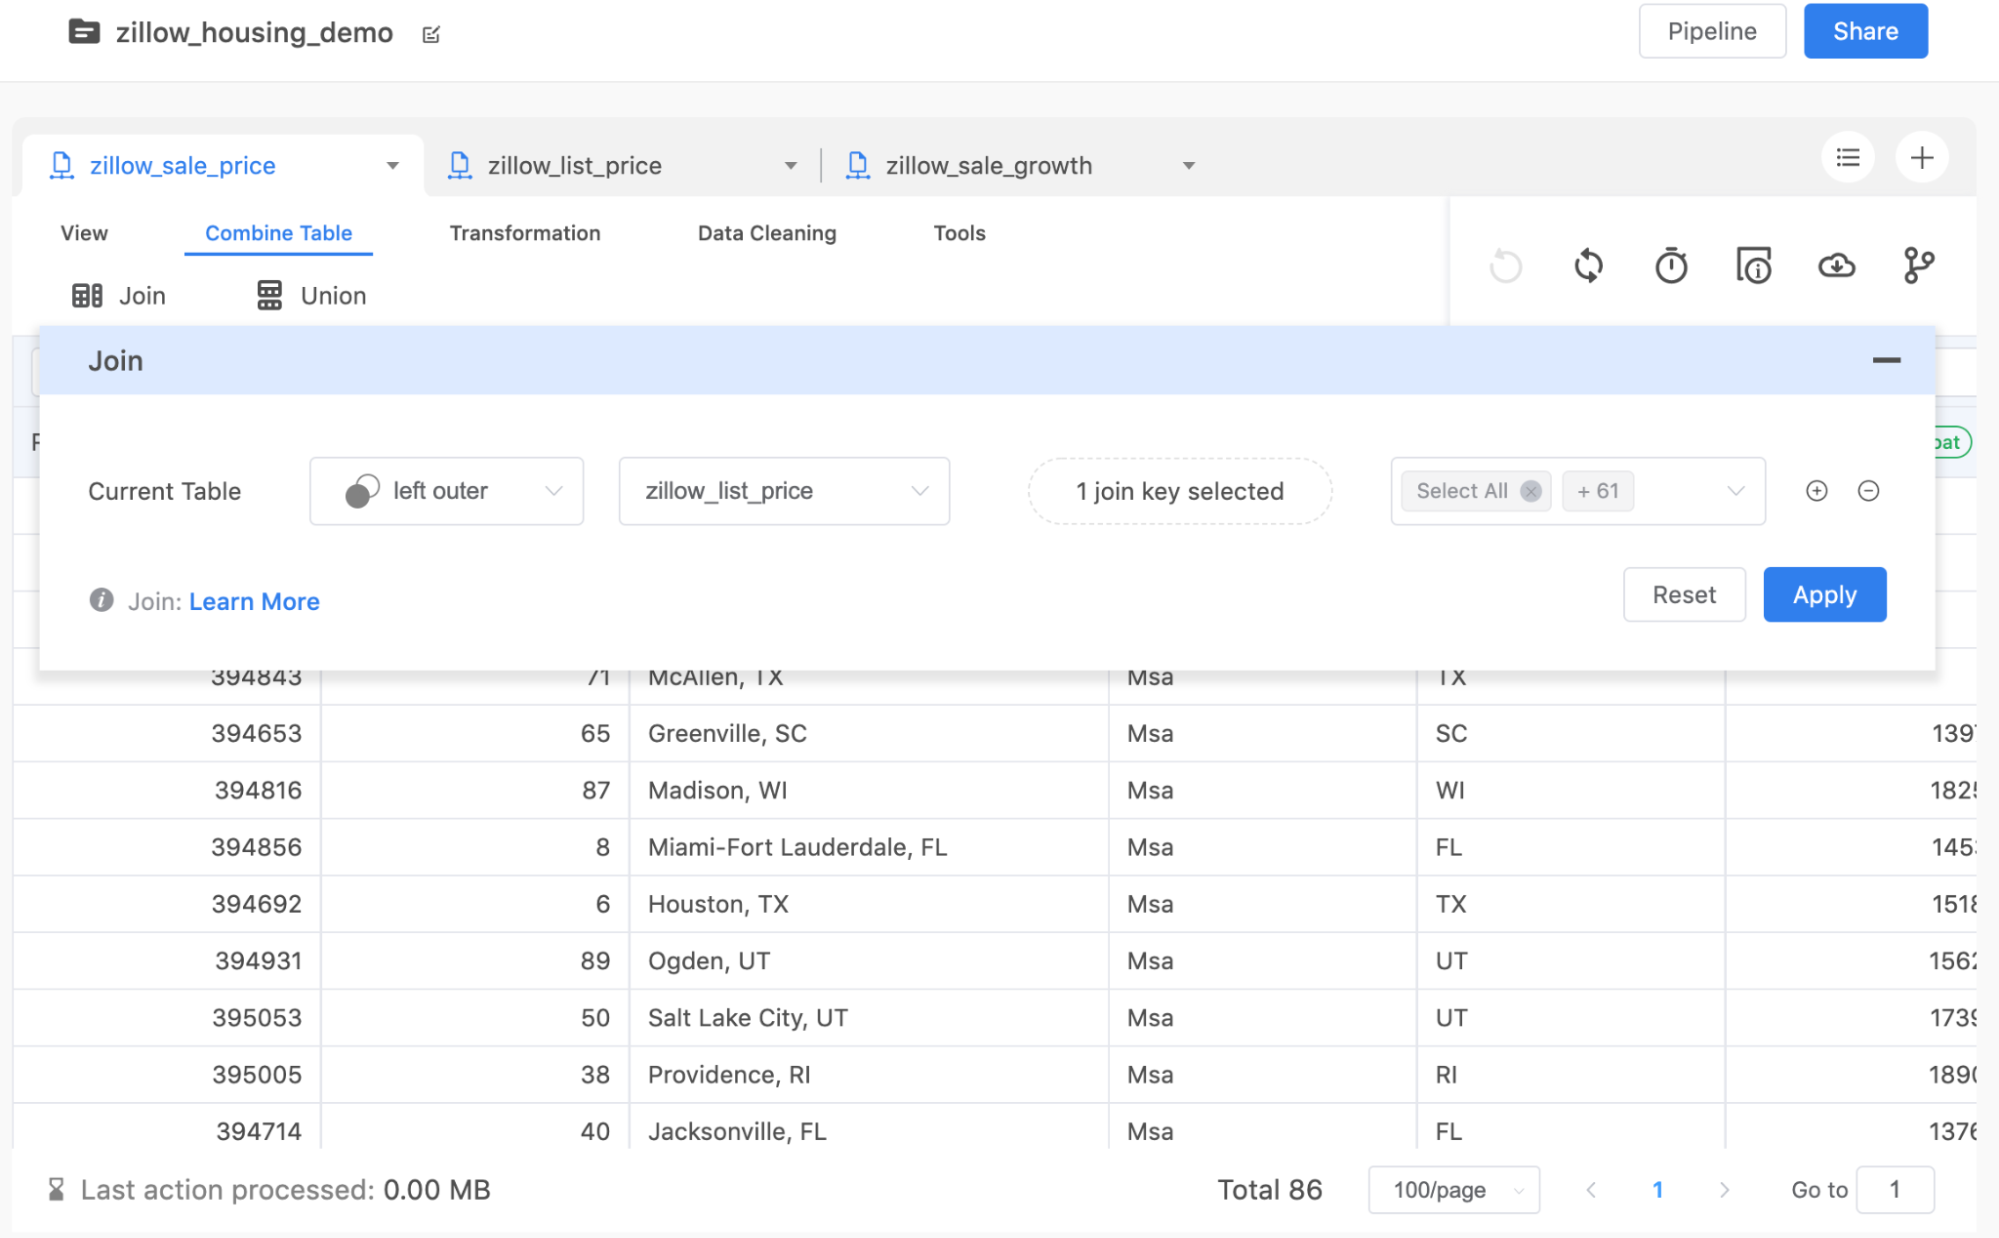Expand the zillow_list_price table dropdown
1999x1238 pixels.
783,491
